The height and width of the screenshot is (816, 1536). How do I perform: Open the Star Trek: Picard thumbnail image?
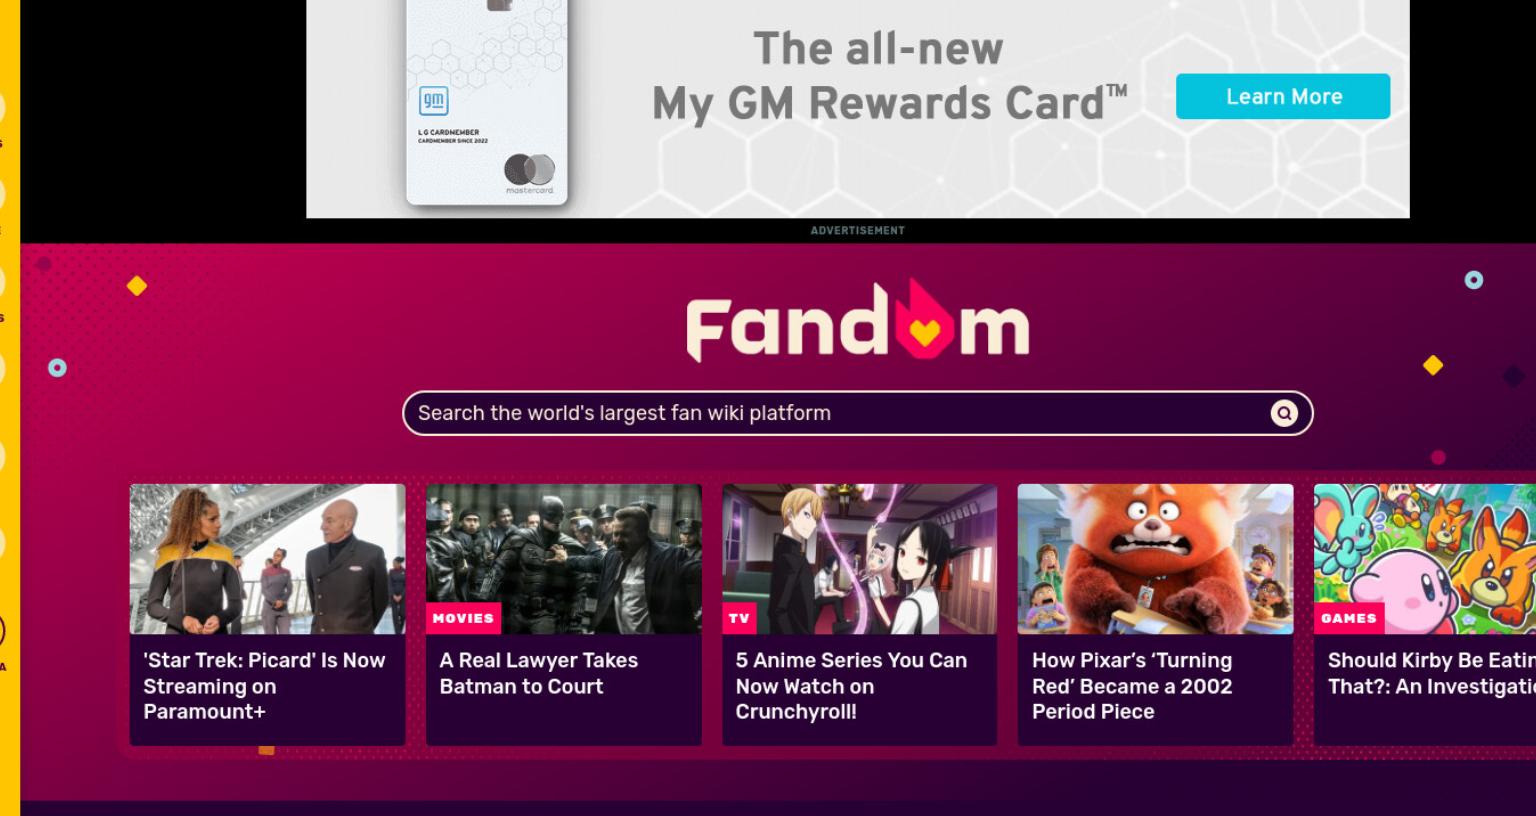pyautogui.click(x=267, y=559)
